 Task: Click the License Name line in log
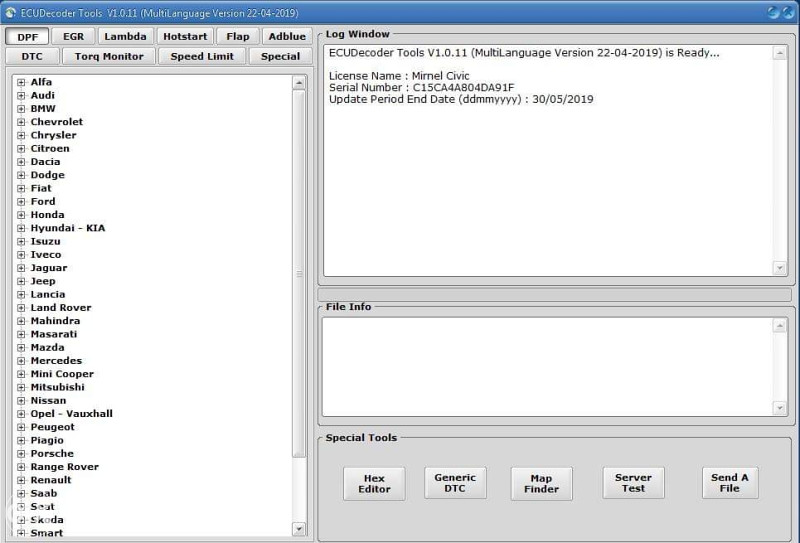(399, 76)
